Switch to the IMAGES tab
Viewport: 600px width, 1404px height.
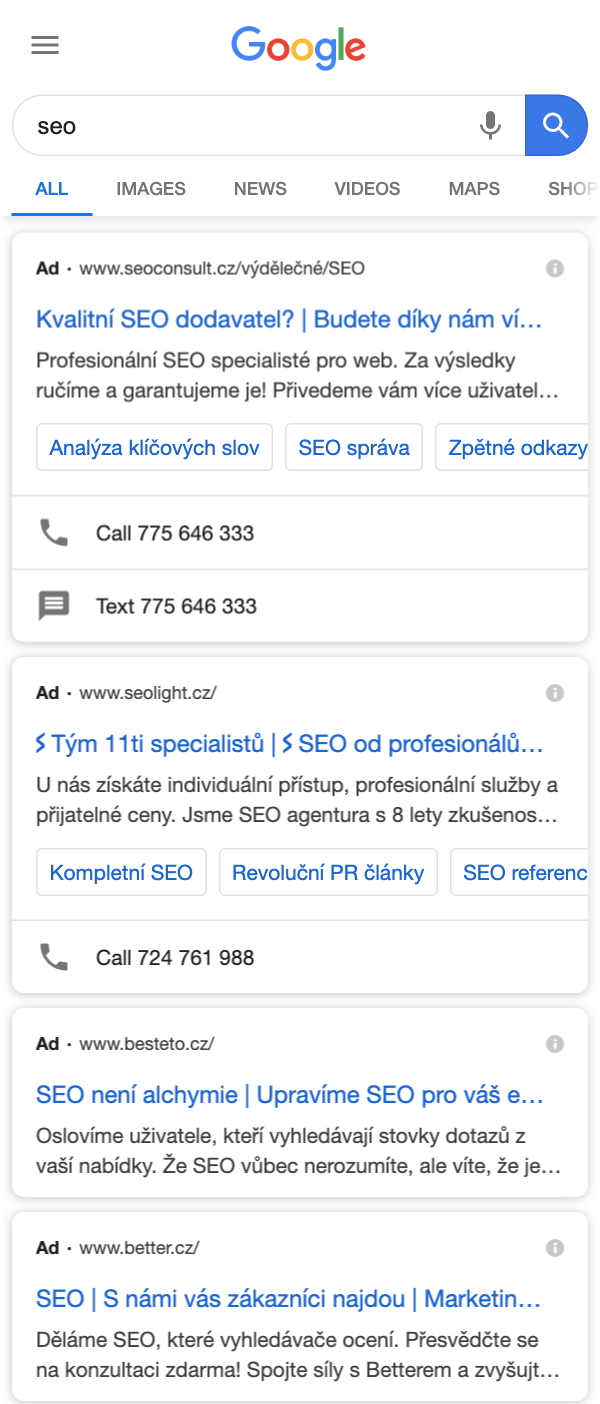pyautogui.click(x=151, y=188)
